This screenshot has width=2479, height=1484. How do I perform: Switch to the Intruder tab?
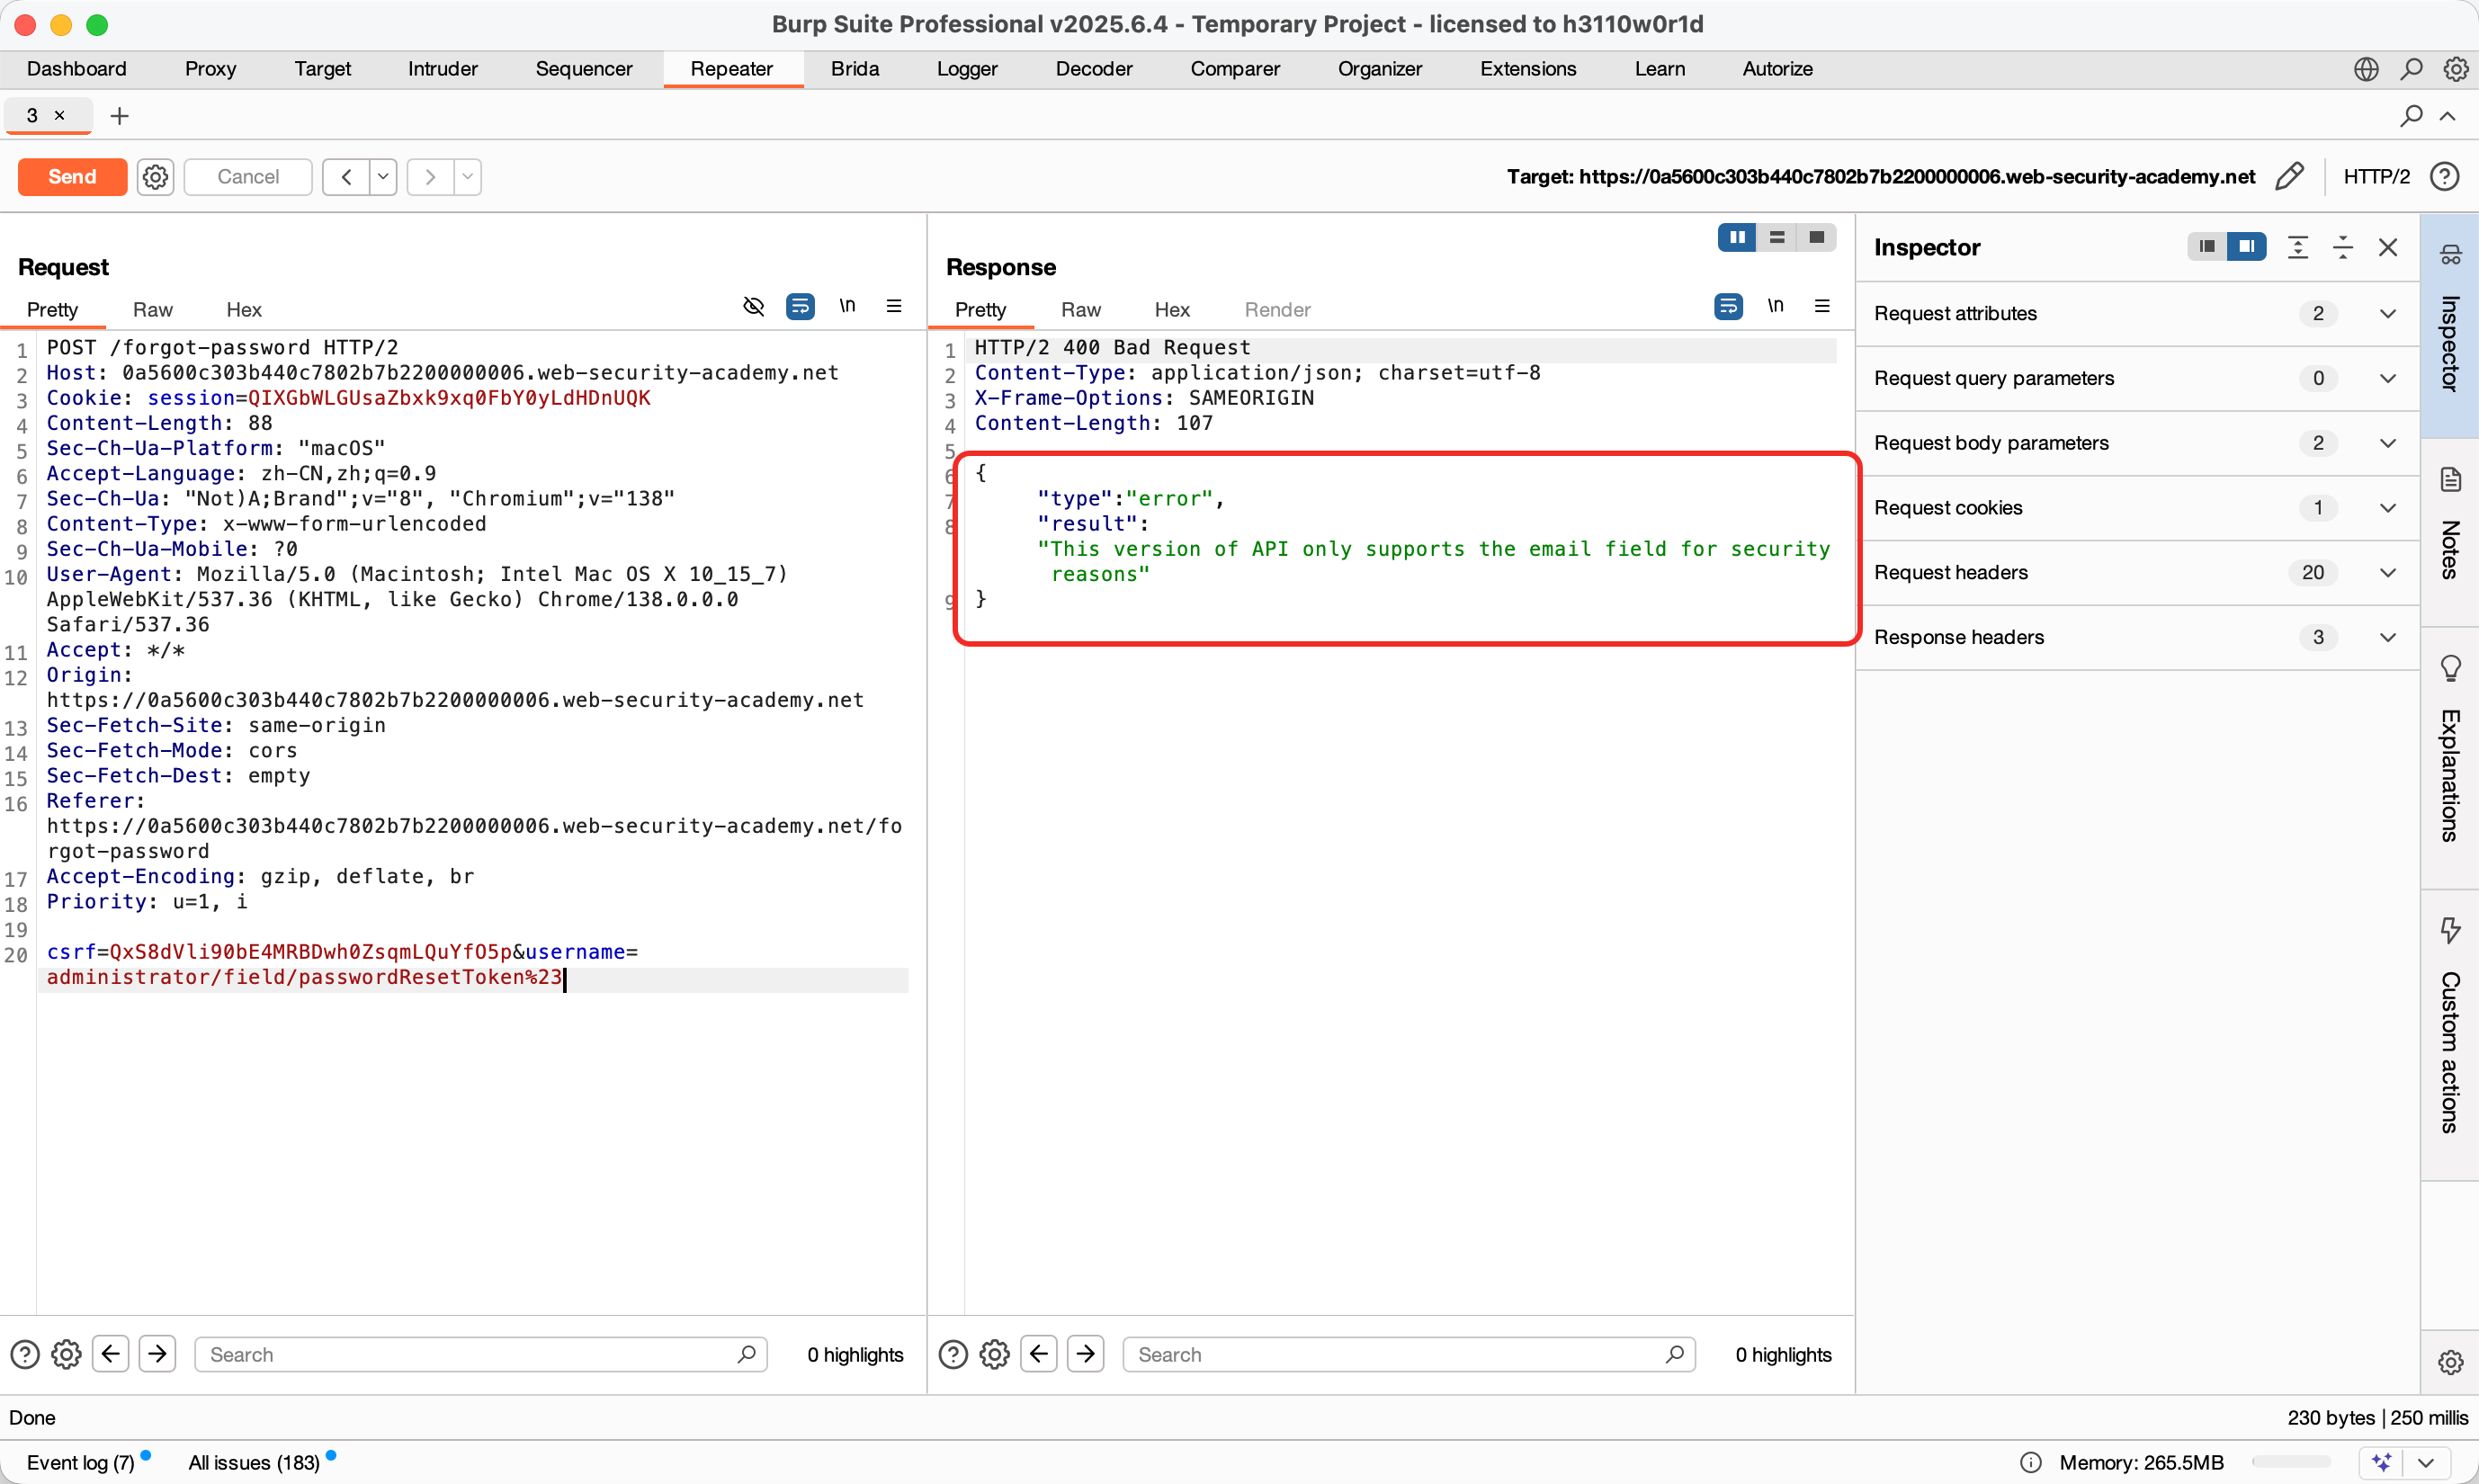click(442, 69)
